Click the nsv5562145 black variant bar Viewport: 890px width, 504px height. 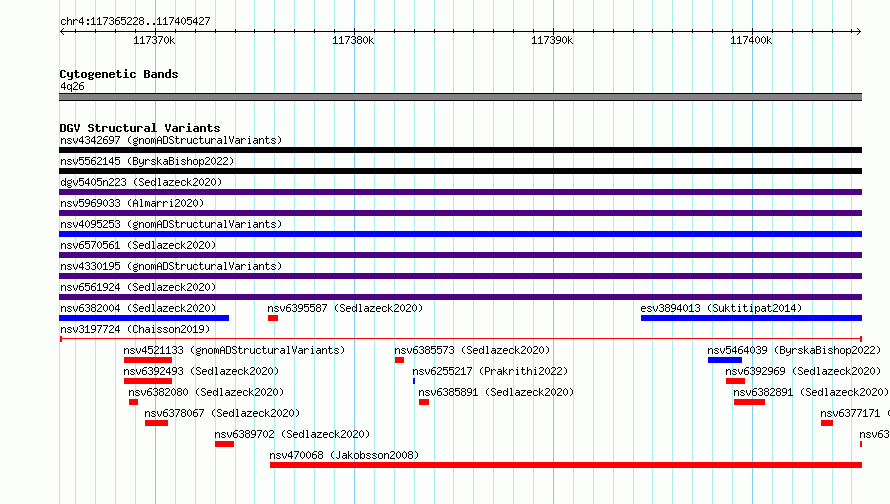click(460, 171)
